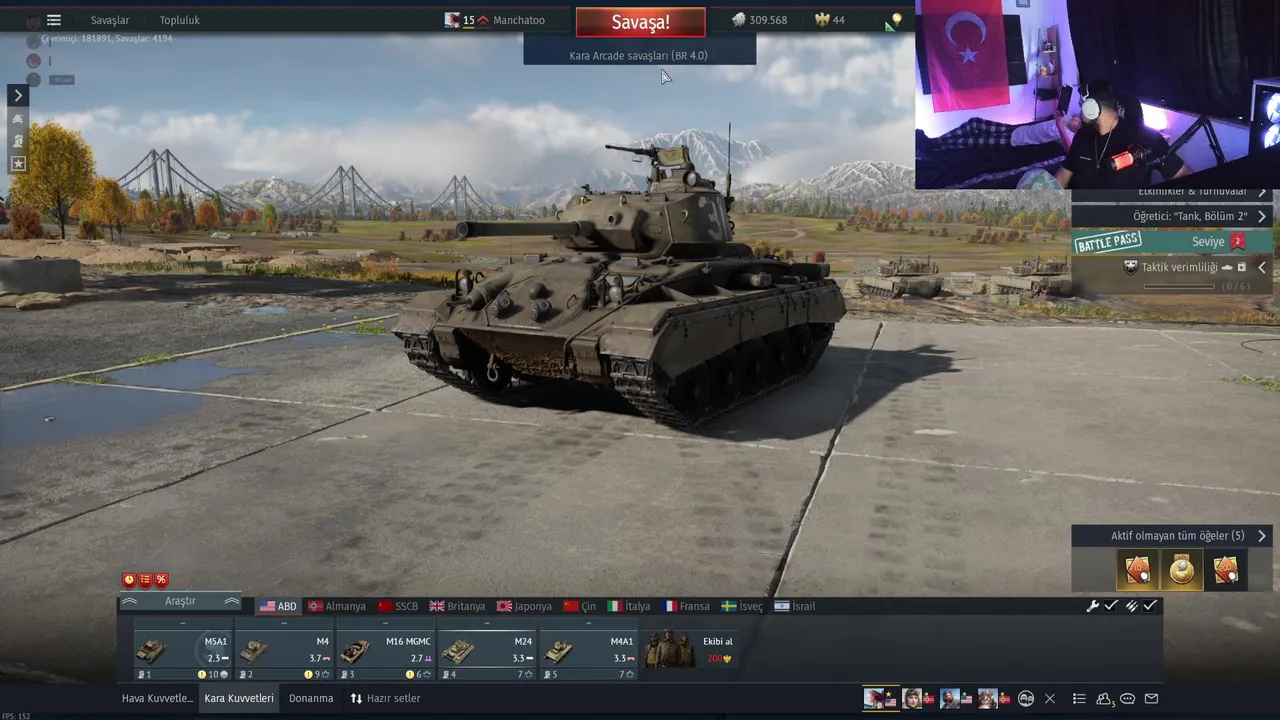Select the SSCB nation tab
This screenshot has width=1280, height=720.
click(398, 606)
